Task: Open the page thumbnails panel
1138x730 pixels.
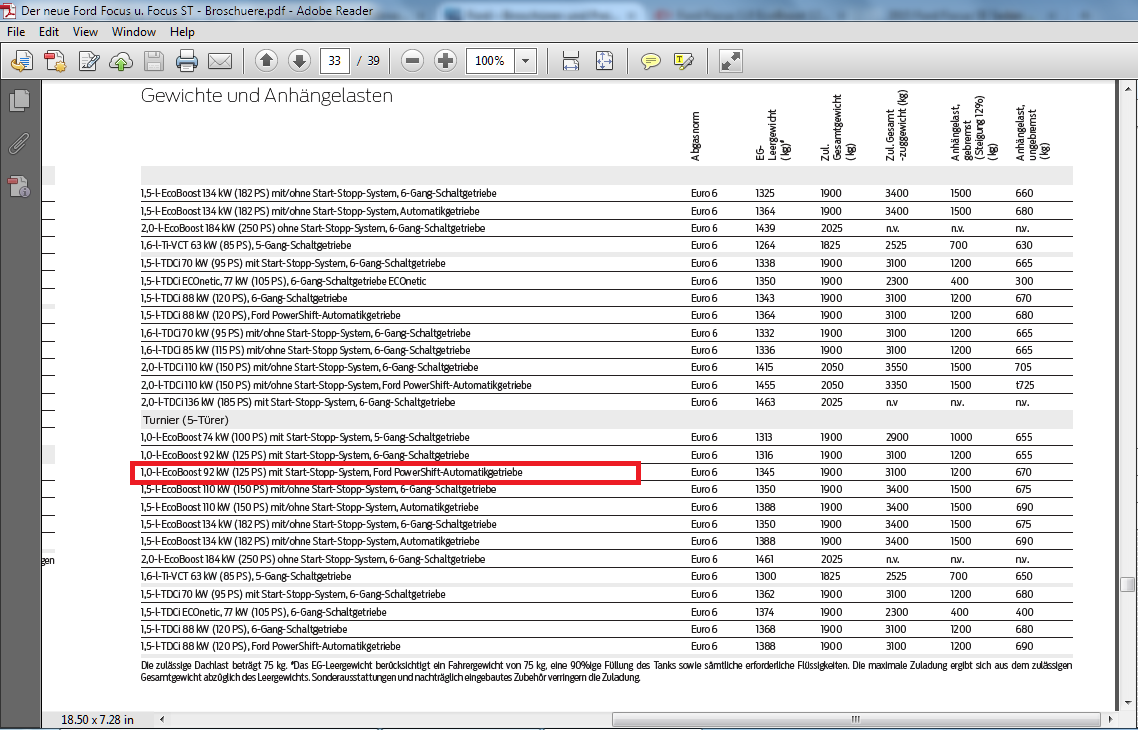Action: click(x=20, y=100)
